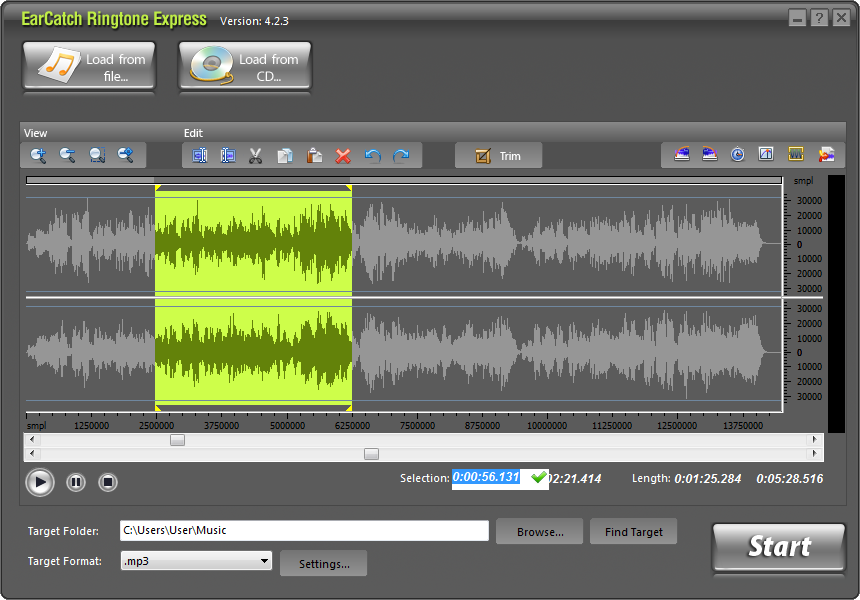The height and width of the screenshot is (600, 860).
Task: Click the amplify curve effect icon
Action: [x=766, y=154]
